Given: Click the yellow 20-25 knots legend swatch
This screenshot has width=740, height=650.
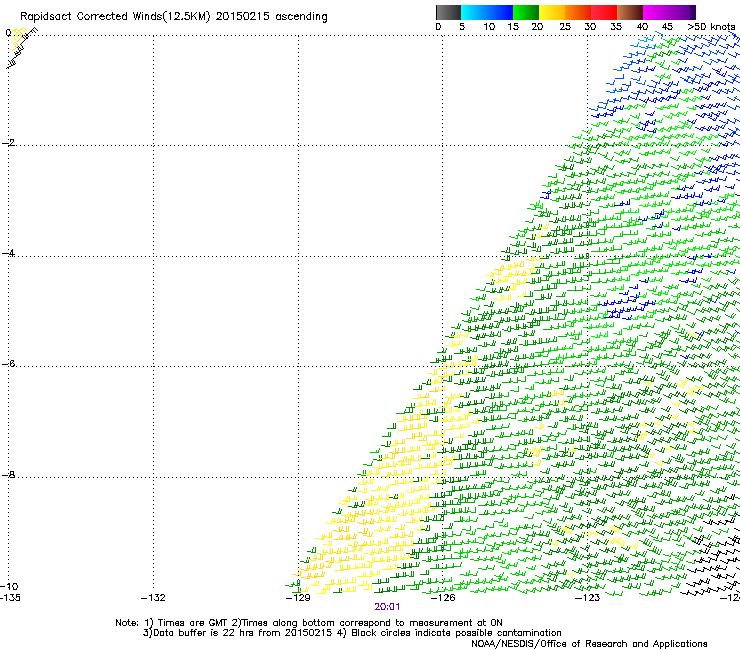Looking at the screenshot, I should click(552, 12).
